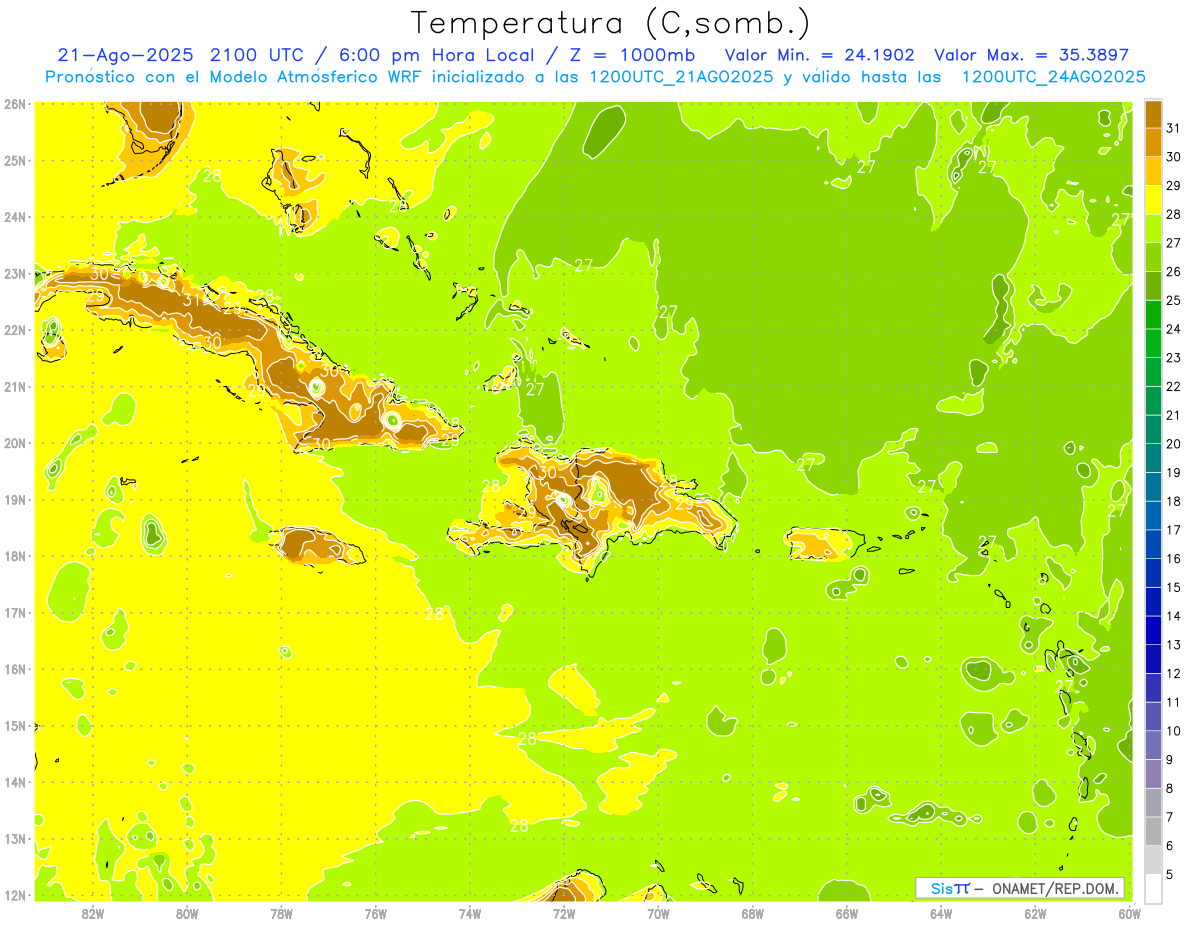Screen dimensions: 1200x927
Task: Pick the brown legend swatch above 31
Action: 1153,113
